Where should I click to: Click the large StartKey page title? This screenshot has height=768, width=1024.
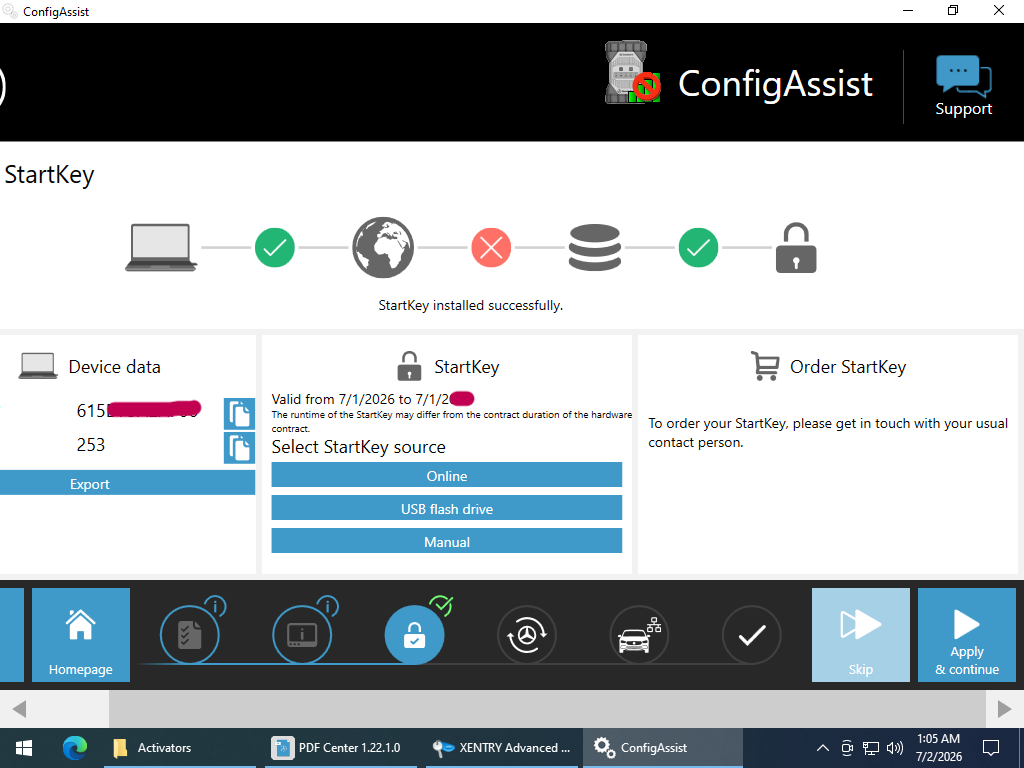[x=50, y=175]
